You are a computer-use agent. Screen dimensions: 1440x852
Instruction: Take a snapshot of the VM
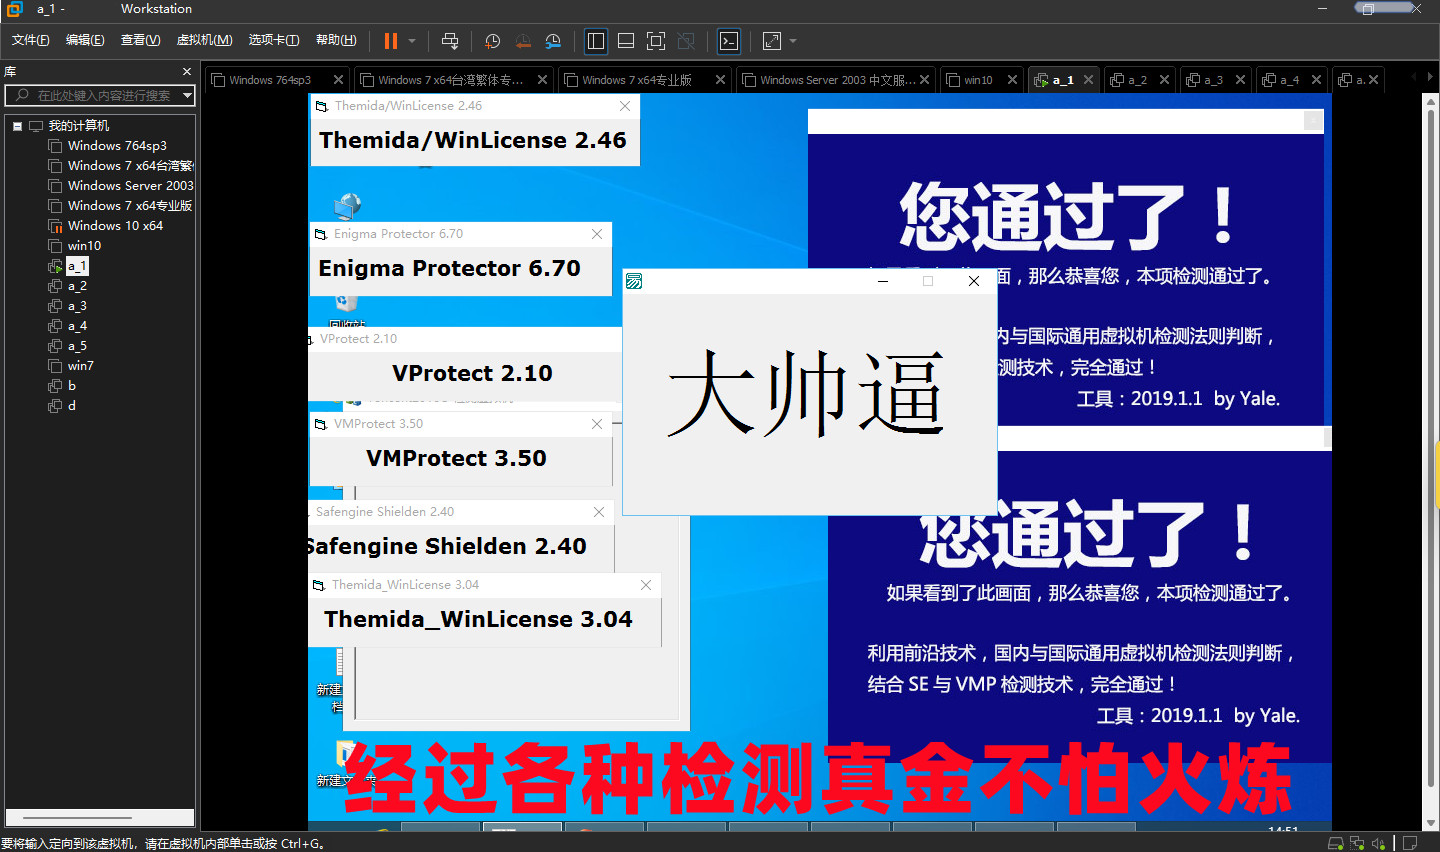pyautogui.click(x=492, y=41)
